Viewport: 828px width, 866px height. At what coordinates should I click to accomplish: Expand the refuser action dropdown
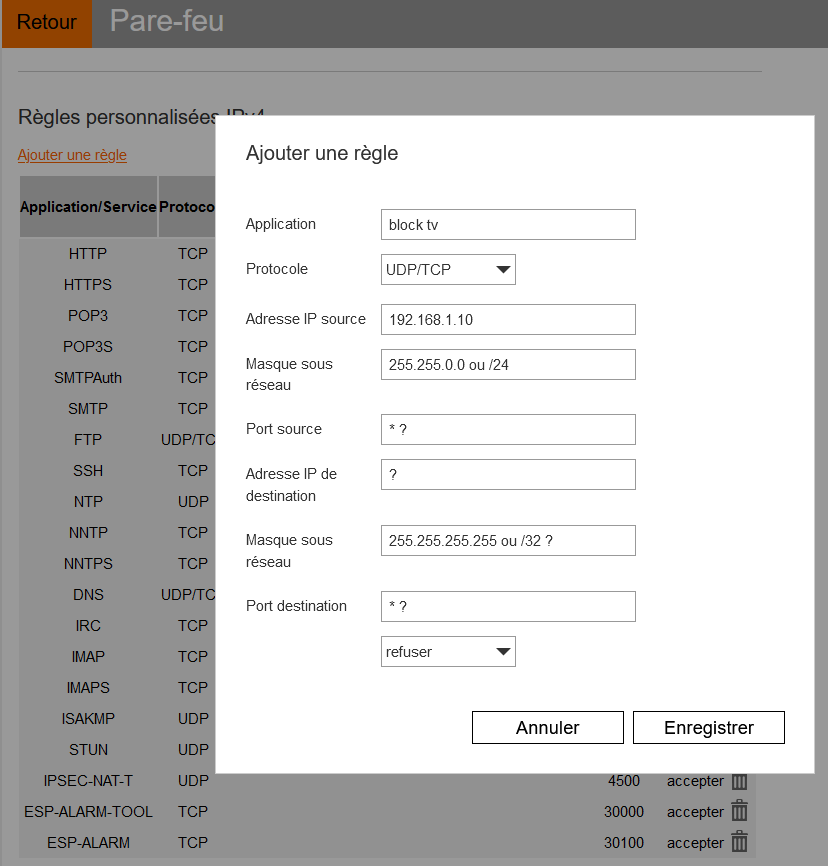[448, 652]
